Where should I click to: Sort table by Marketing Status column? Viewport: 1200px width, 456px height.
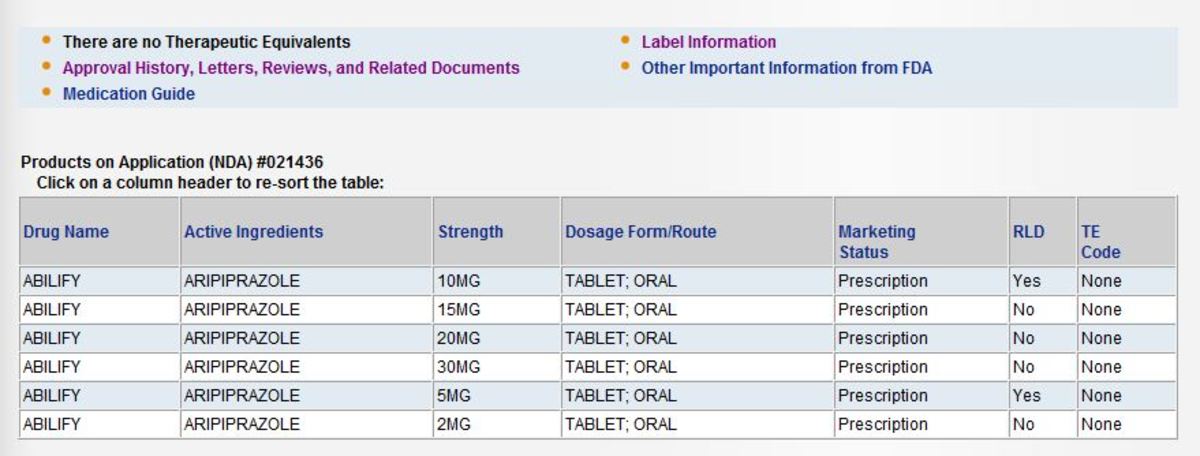pos(877,242)
